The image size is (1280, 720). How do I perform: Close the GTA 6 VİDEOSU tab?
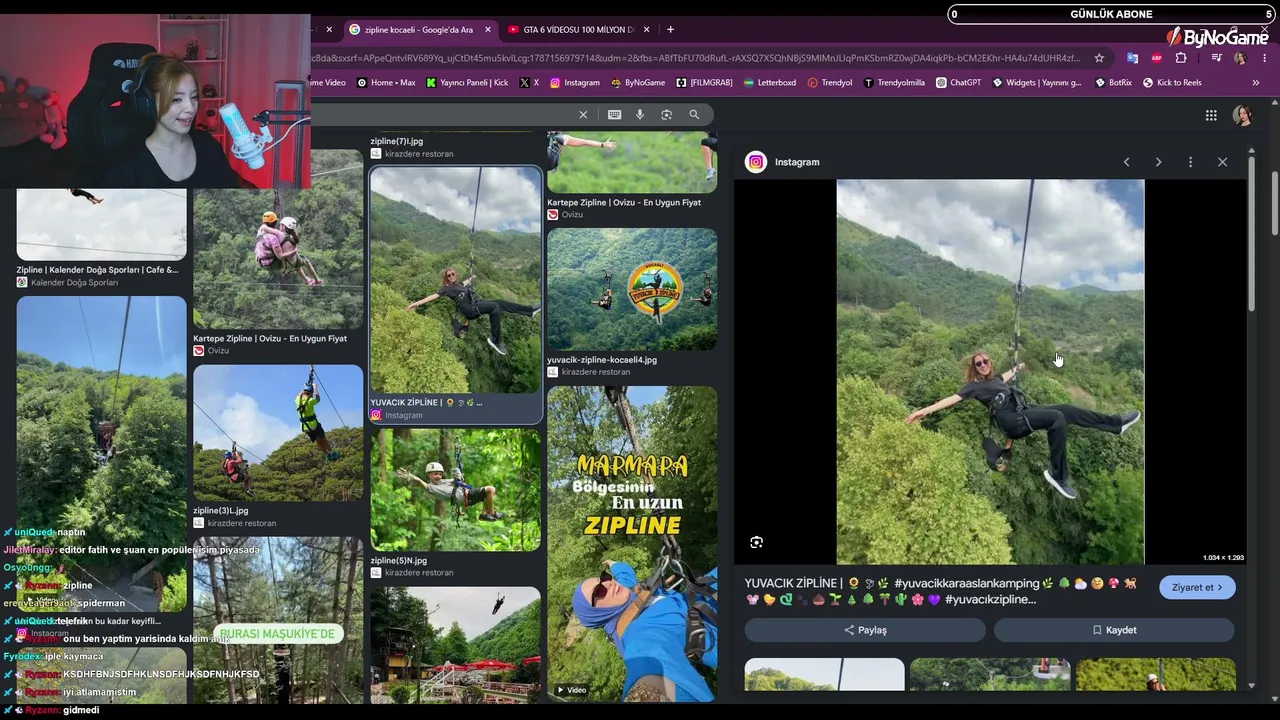coord(646,30)
